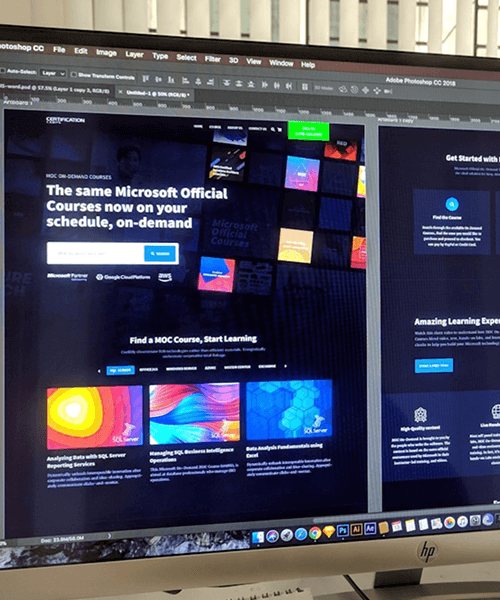Close the Untitled-1 document tab

[x=121, y=92]
